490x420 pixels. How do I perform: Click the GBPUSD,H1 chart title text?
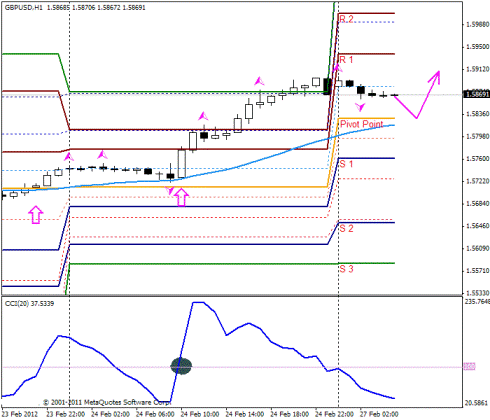point(24,7)
